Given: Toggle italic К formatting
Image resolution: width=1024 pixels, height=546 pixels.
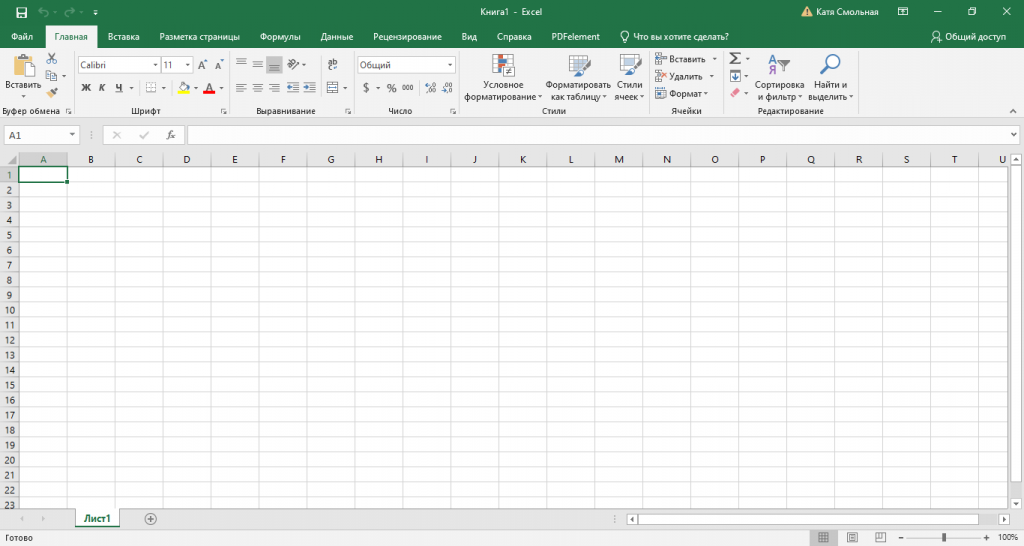Looking at the screenshot, I should [x=102, y=88].
